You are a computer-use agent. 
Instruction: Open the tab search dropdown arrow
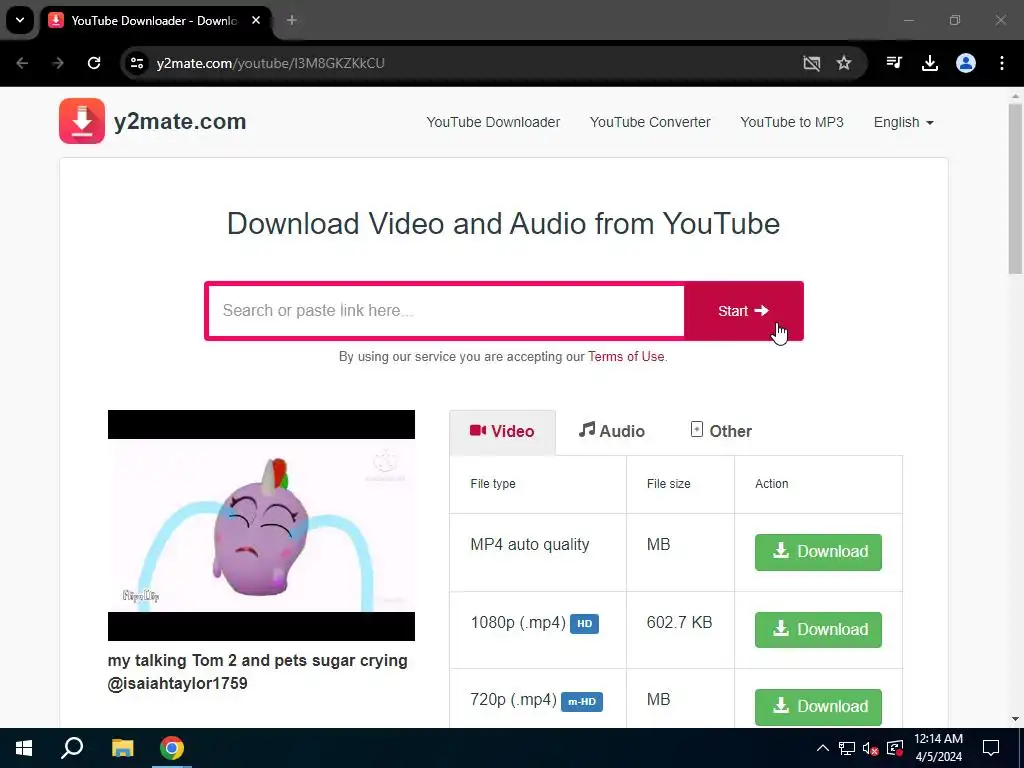click(x=20, y=20)
